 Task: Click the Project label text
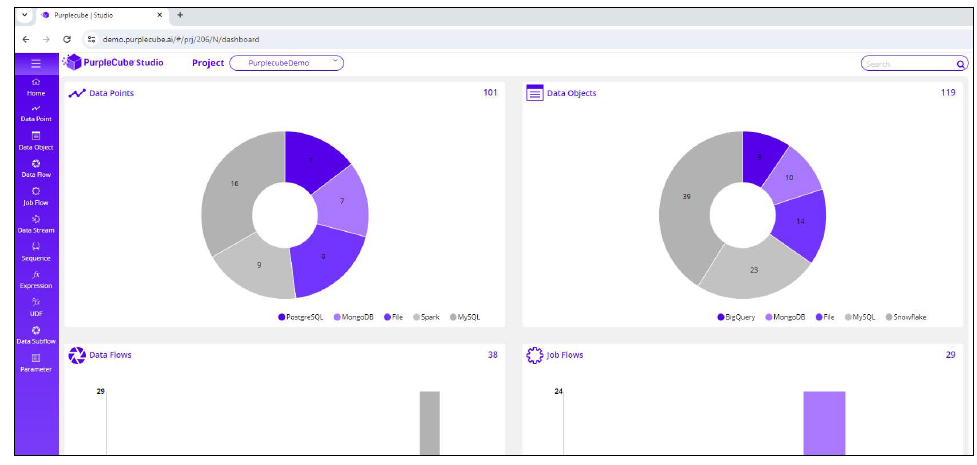(208, 63)
